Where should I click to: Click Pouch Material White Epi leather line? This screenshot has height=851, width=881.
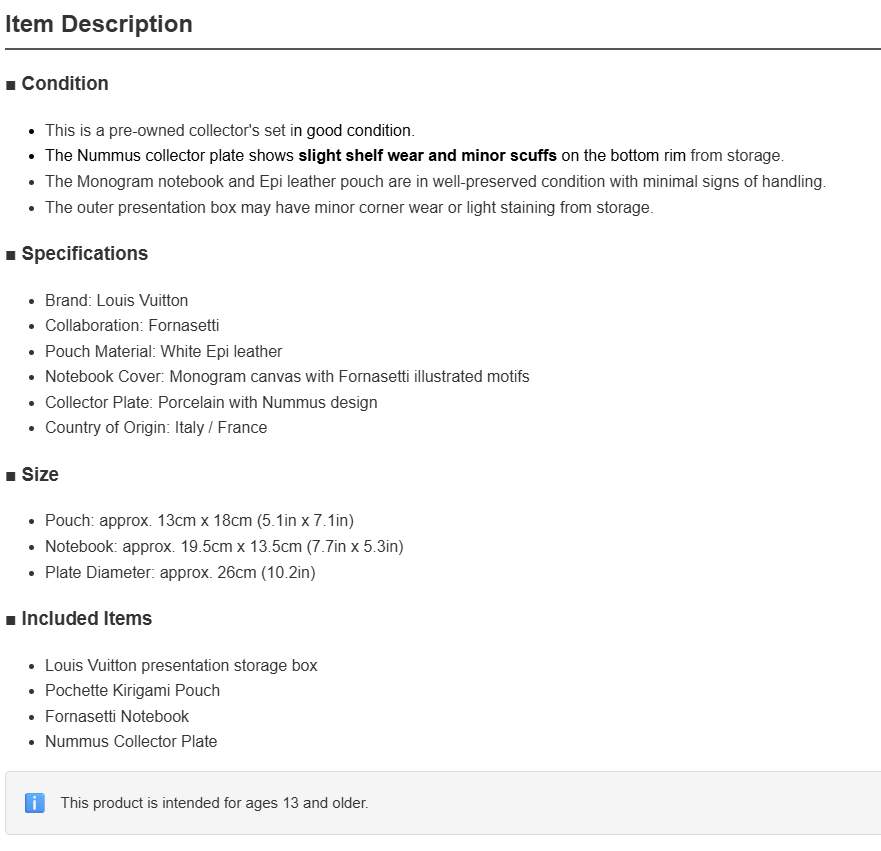click(164, 352)
